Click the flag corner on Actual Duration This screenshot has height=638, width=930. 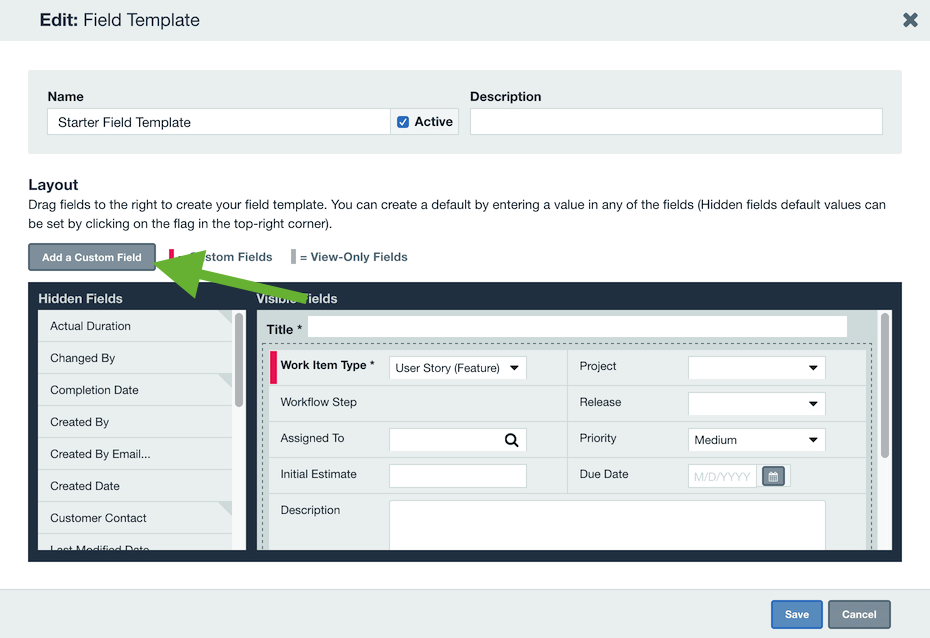coord(227,315)
